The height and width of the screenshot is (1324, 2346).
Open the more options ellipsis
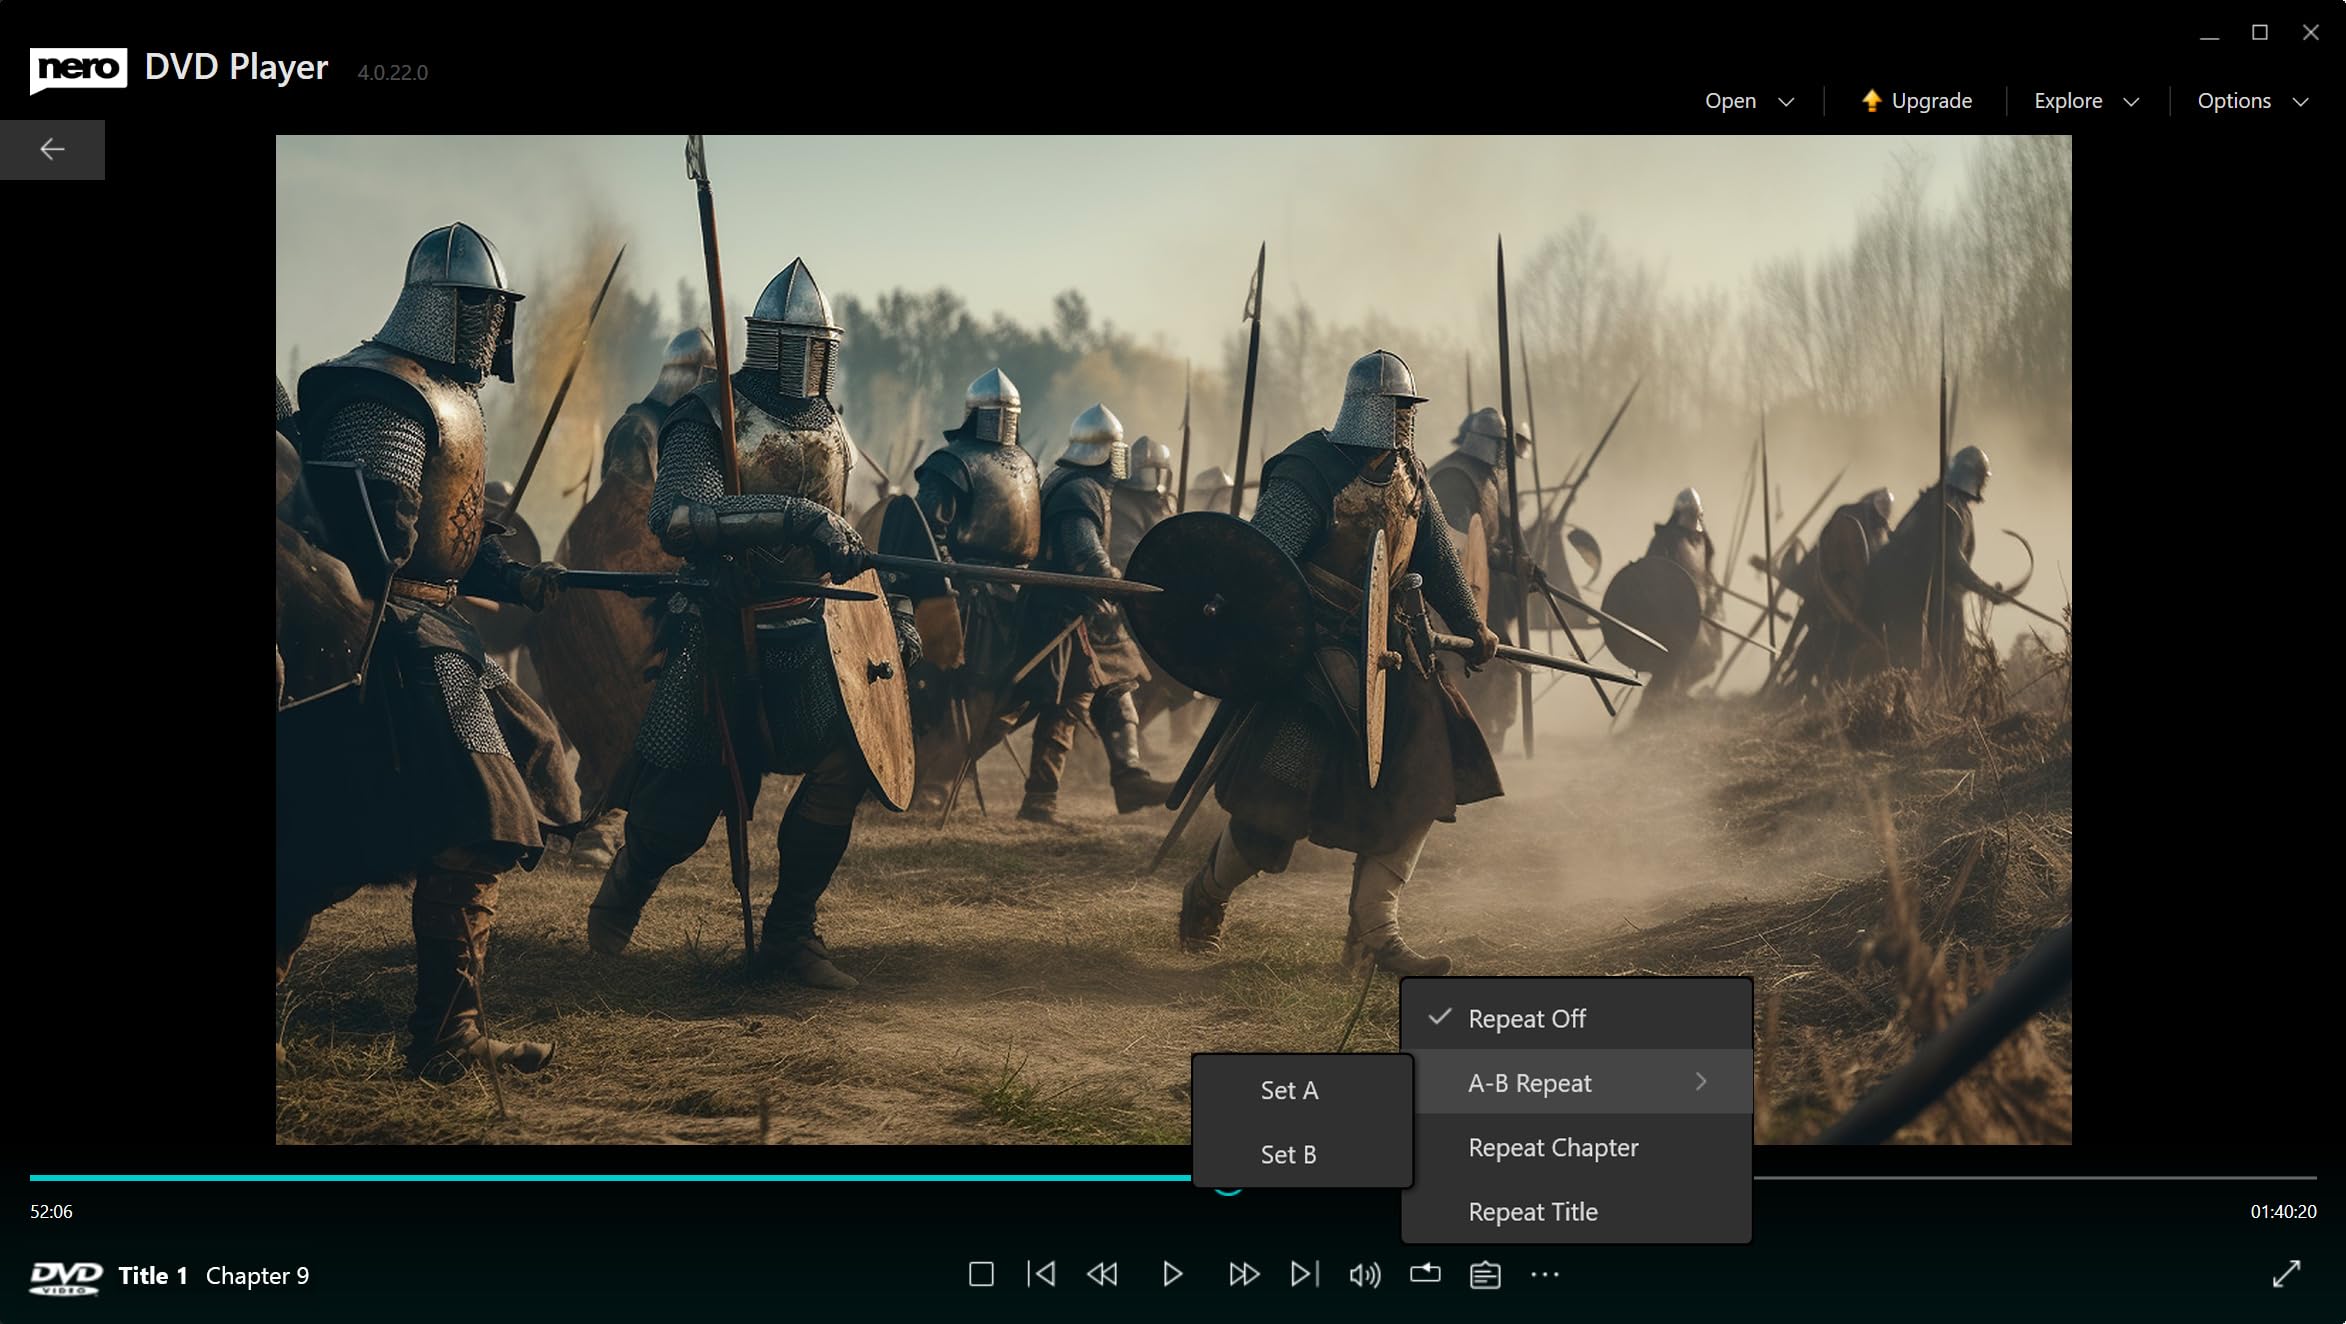coord(1545,1275)
